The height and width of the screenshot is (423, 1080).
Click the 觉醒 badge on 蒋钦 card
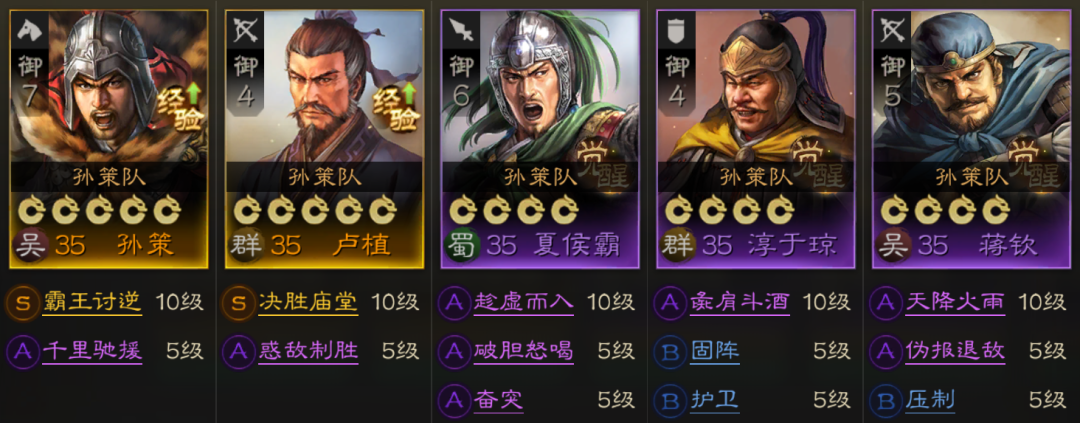pyautogui.click(x=1038, y=162)
